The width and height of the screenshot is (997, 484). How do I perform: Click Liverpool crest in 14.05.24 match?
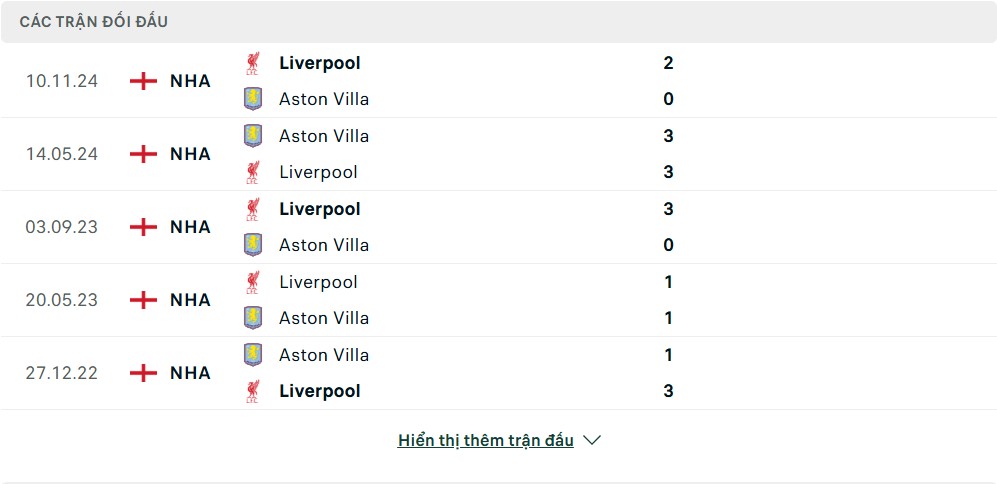pos(253,172)
